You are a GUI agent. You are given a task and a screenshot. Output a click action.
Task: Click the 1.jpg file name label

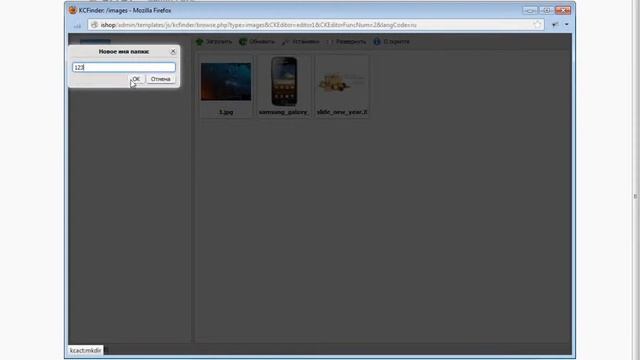pos(226,112)
